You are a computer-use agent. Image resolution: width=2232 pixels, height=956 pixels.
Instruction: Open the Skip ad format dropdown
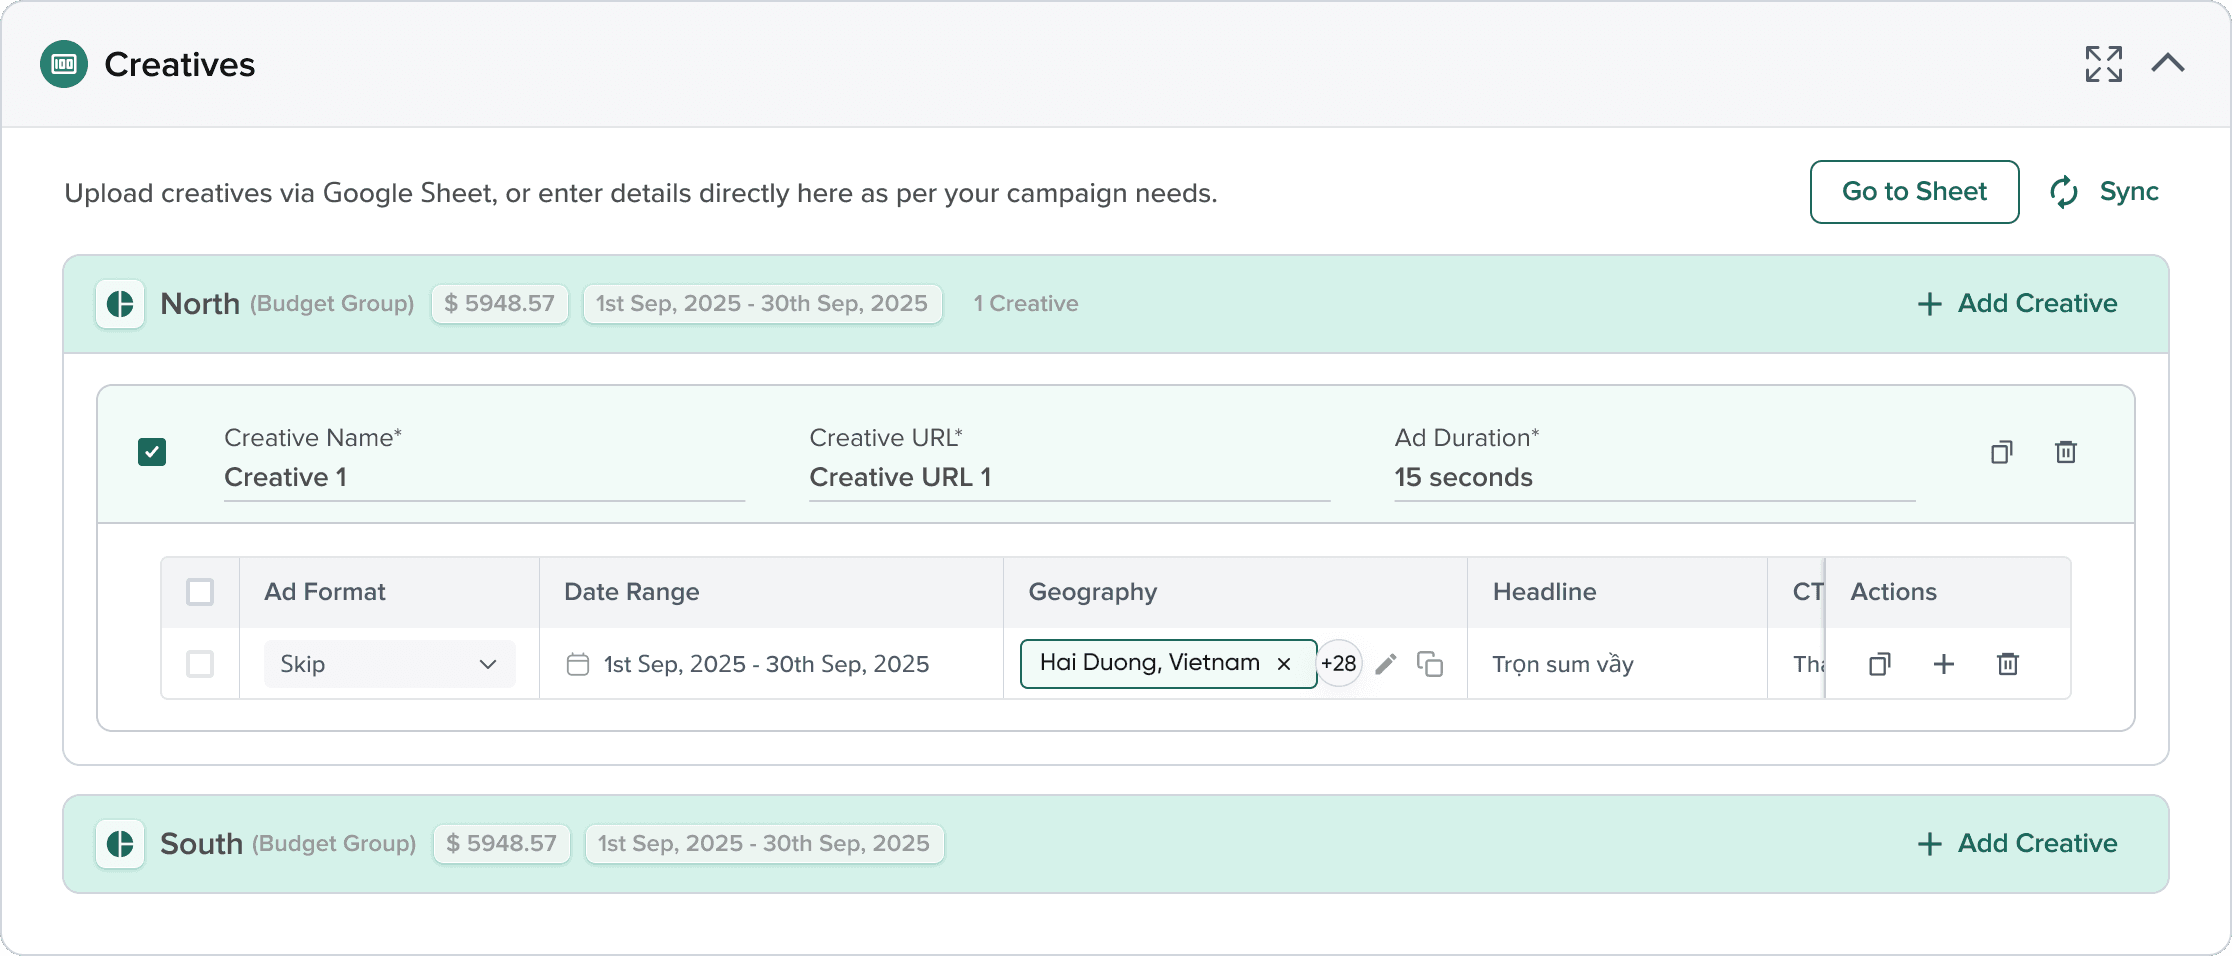tap(389, 664)
